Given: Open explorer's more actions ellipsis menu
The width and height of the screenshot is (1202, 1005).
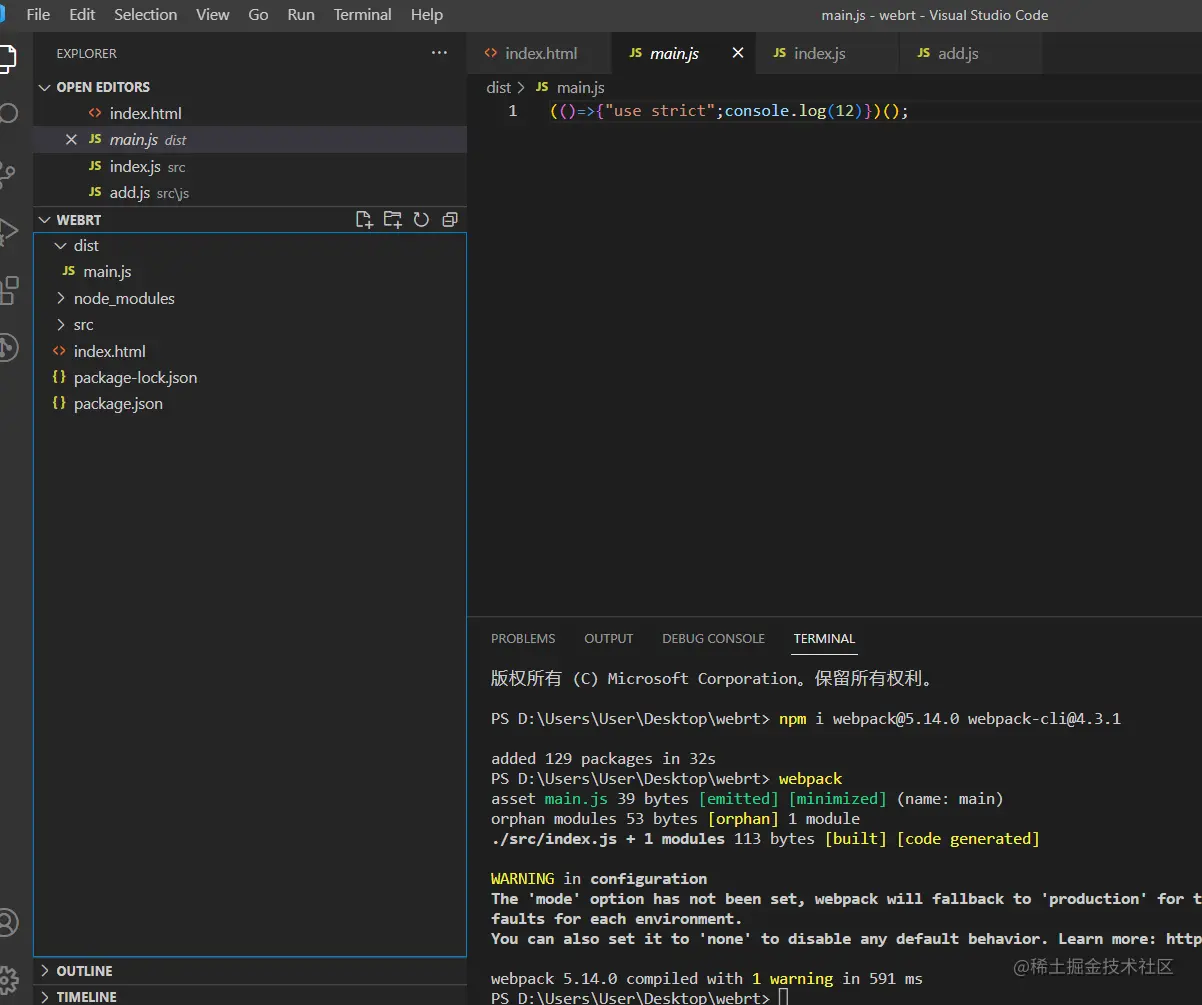Looking at the screenshot, I should pyautogui.click(x=439, y=53).
